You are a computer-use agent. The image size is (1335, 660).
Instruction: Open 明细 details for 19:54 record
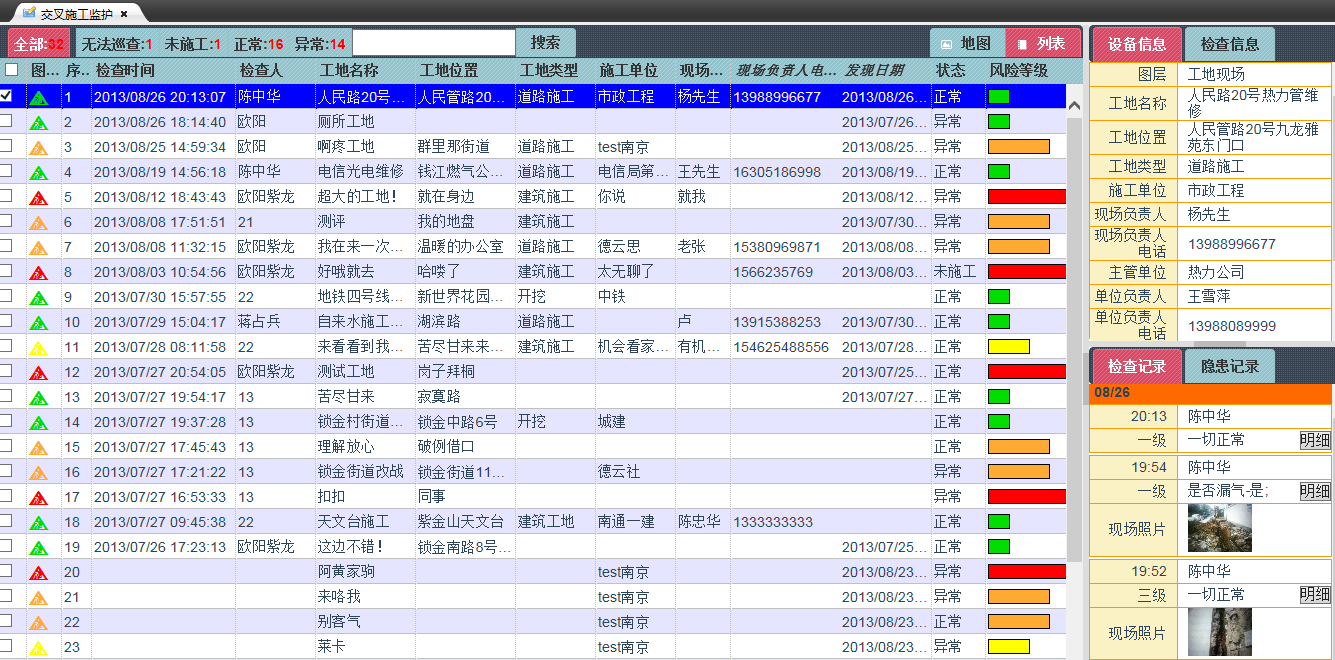[x=1315, y=491]
